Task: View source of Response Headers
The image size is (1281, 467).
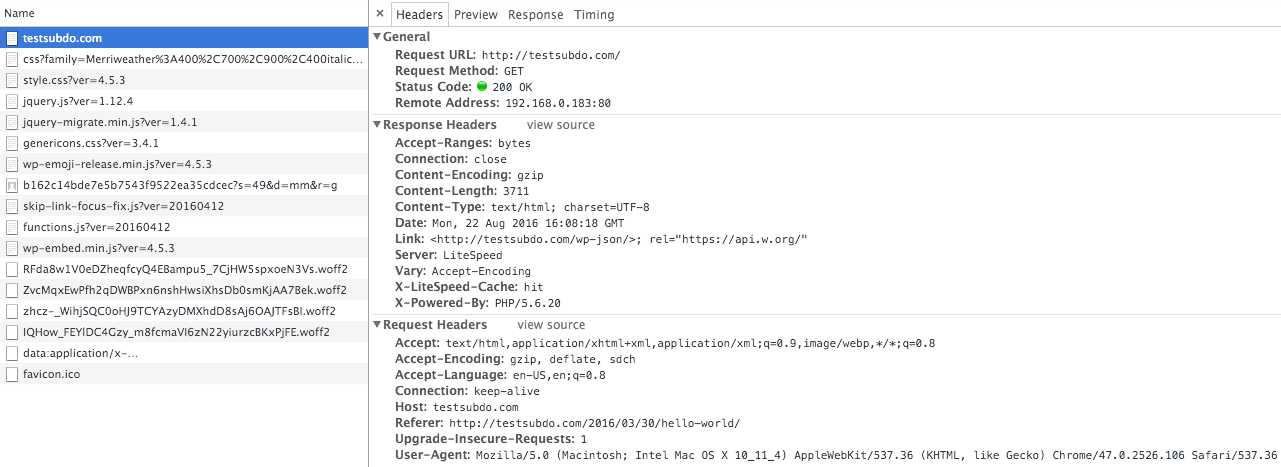Action: point(561,125)
